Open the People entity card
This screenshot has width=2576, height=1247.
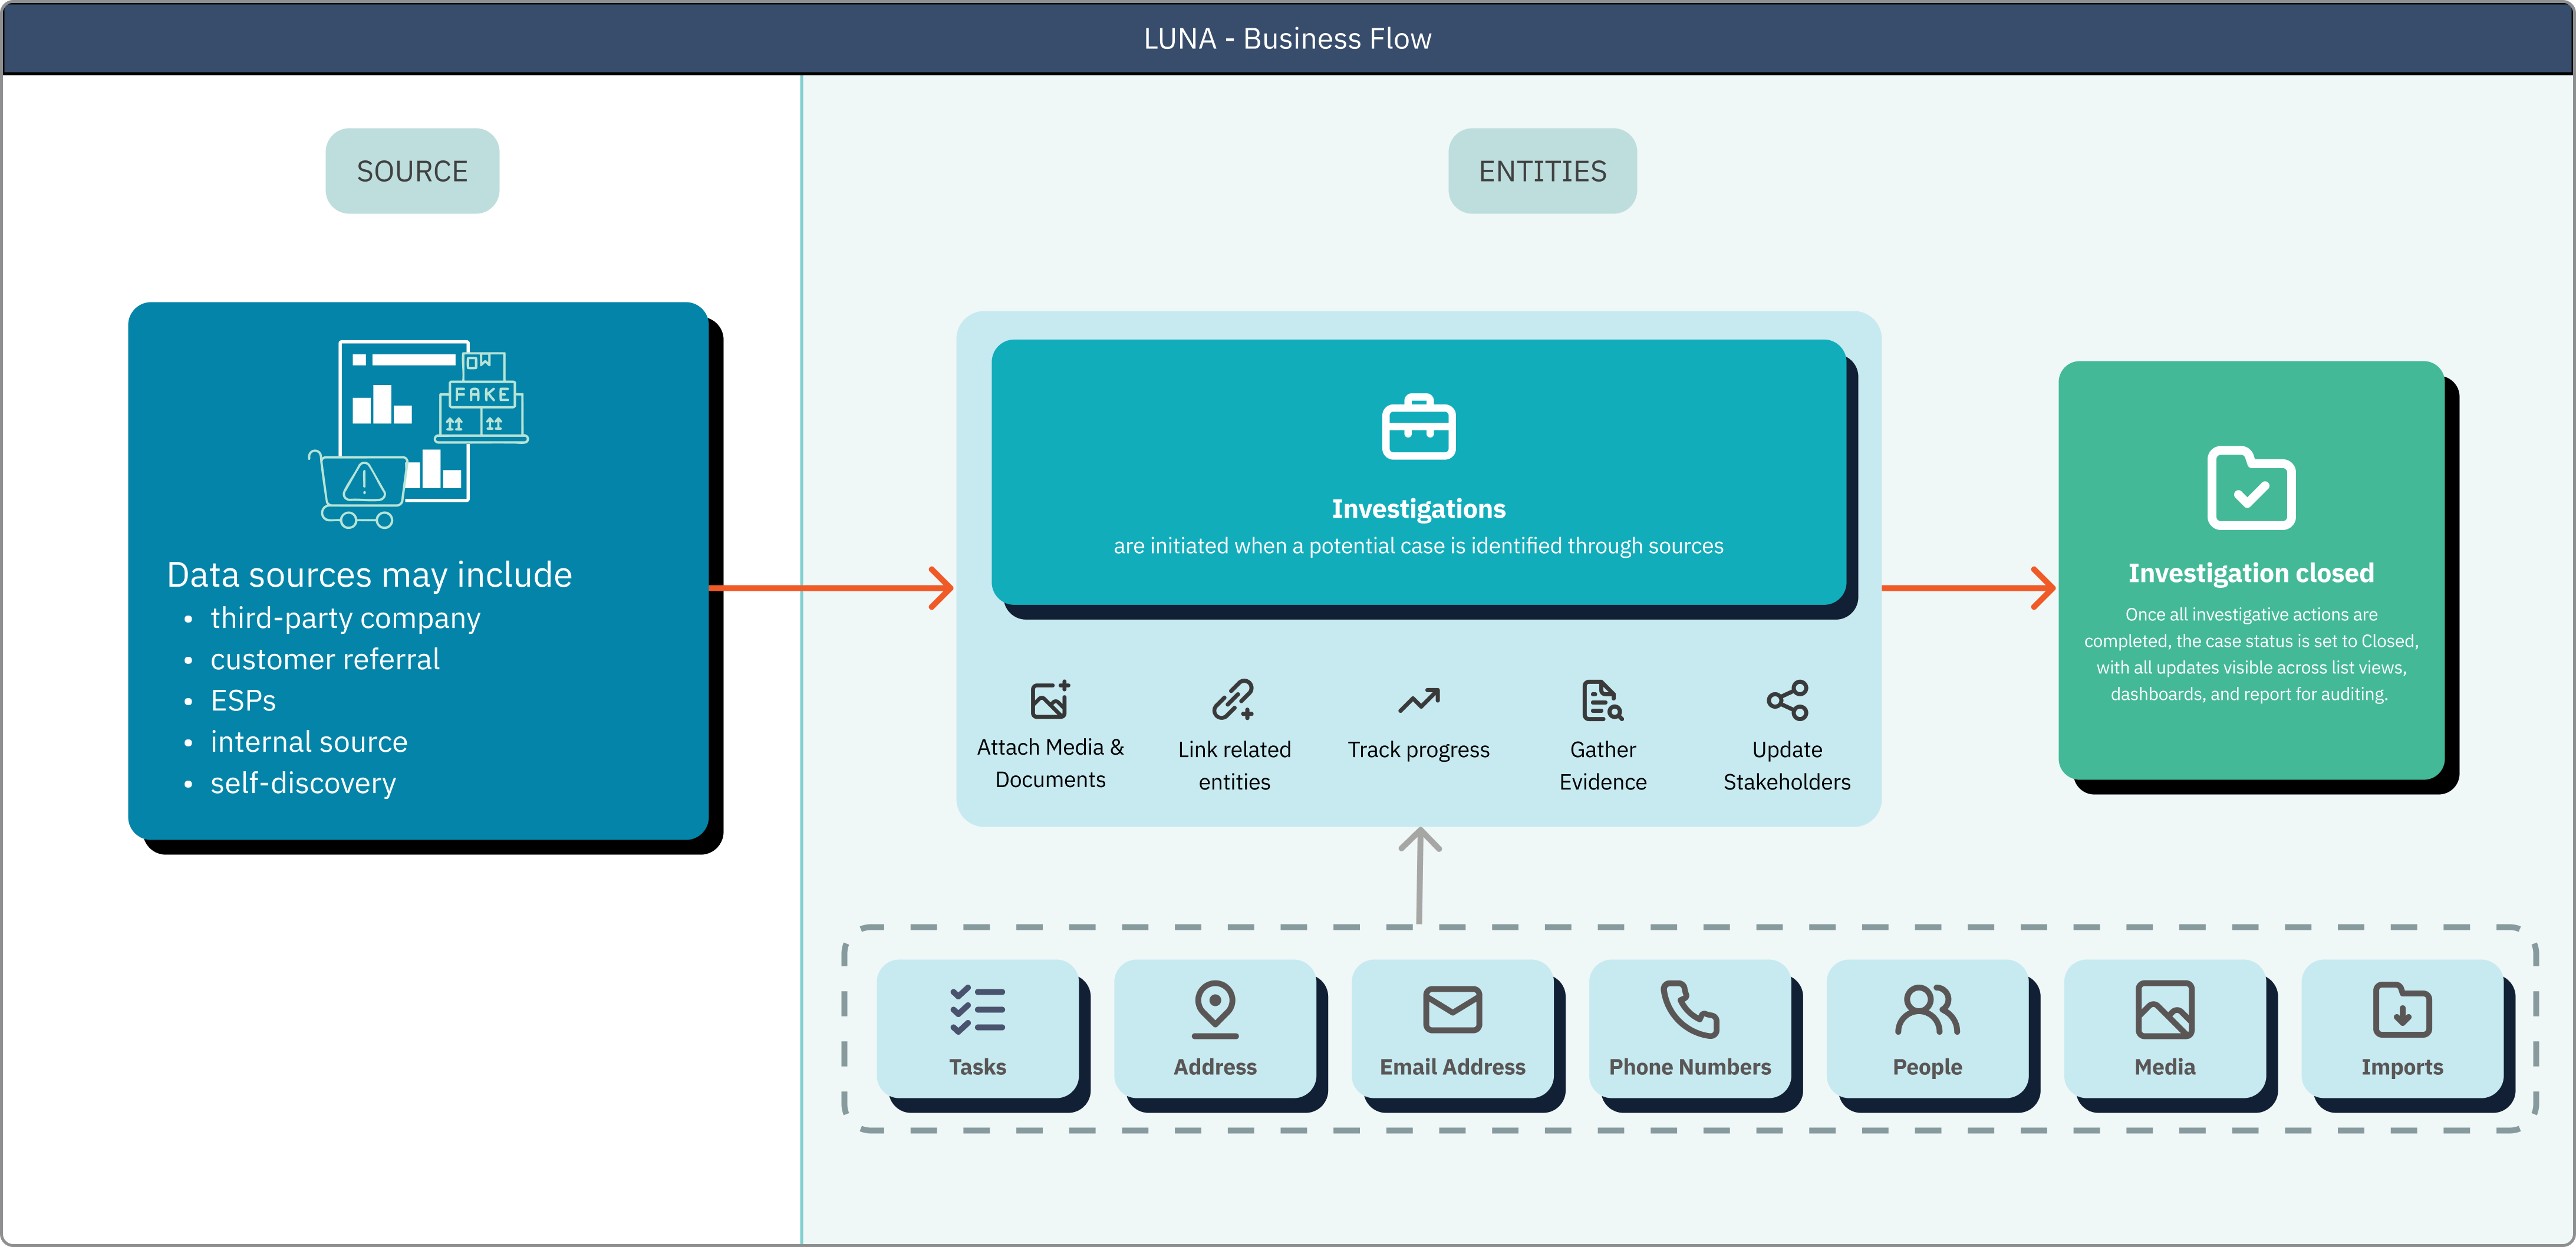coord(1927,1028)
